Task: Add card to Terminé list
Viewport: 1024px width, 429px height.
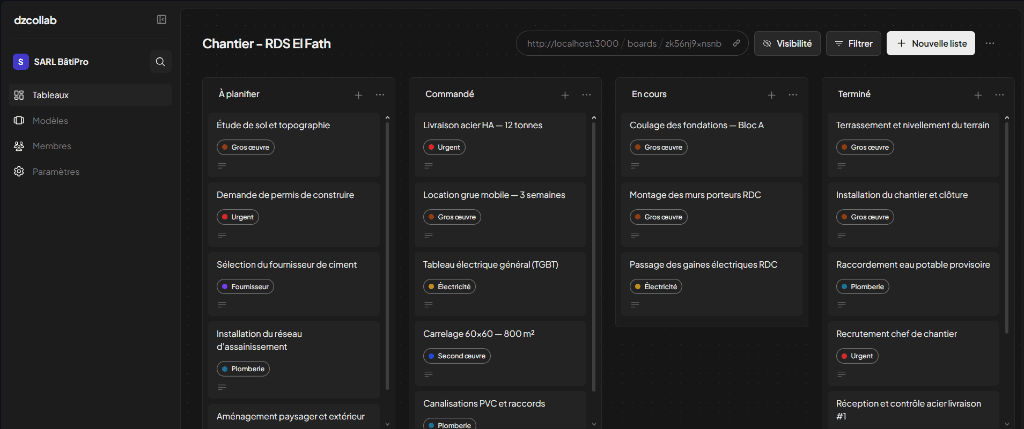Action: [978, 95]
